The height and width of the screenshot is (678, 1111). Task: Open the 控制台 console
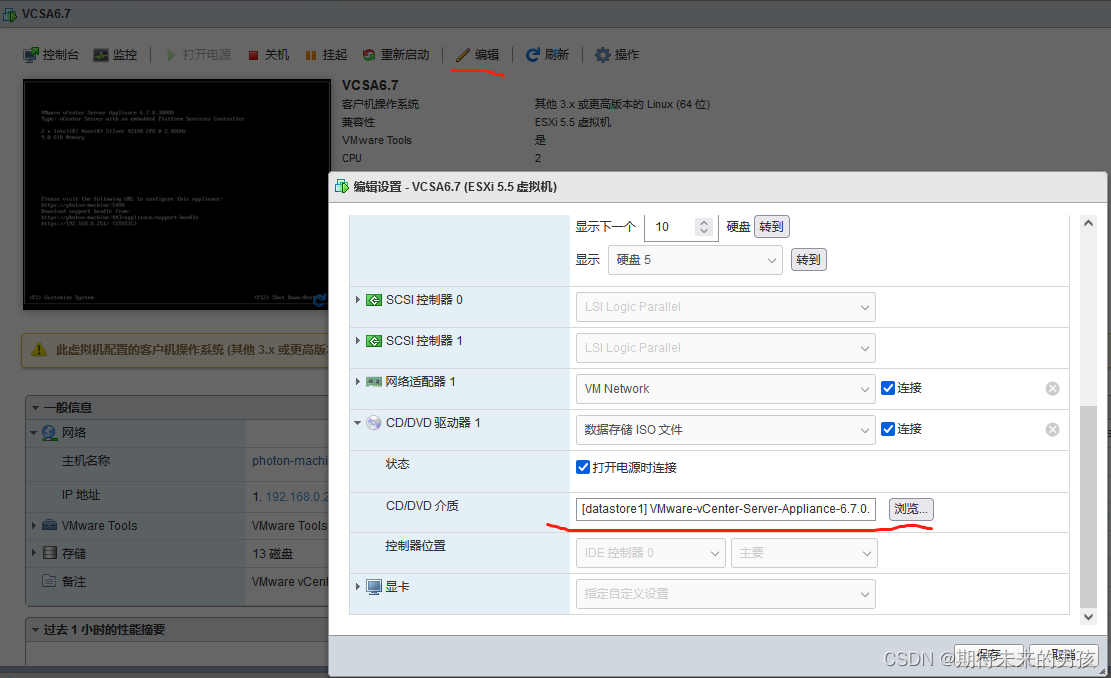pyautogui.click(x=51, y=55)
